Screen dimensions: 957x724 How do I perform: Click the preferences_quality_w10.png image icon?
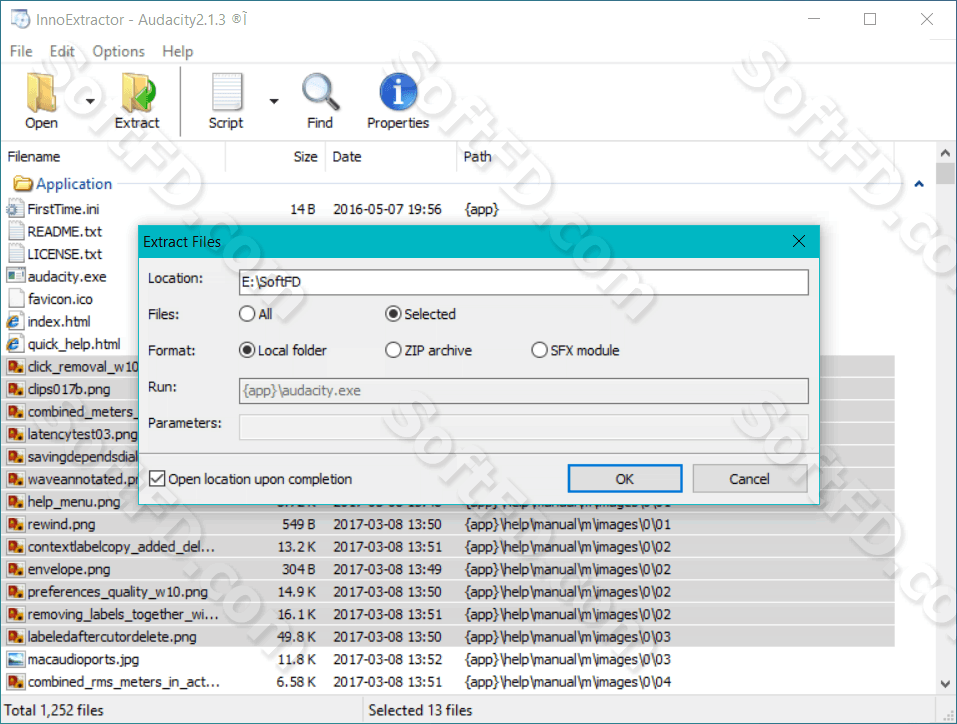coord(15,592)
